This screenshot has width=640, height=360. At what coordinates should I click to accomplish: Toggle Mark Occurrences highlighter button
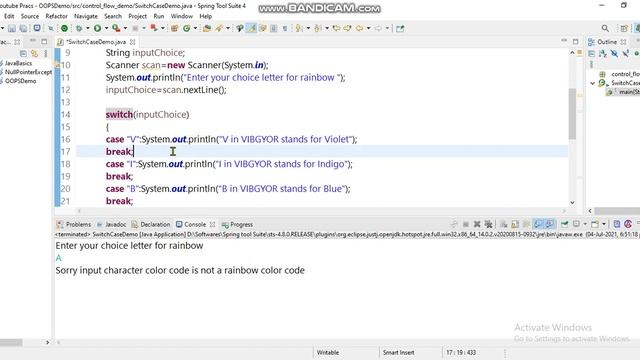click(251, 28)
